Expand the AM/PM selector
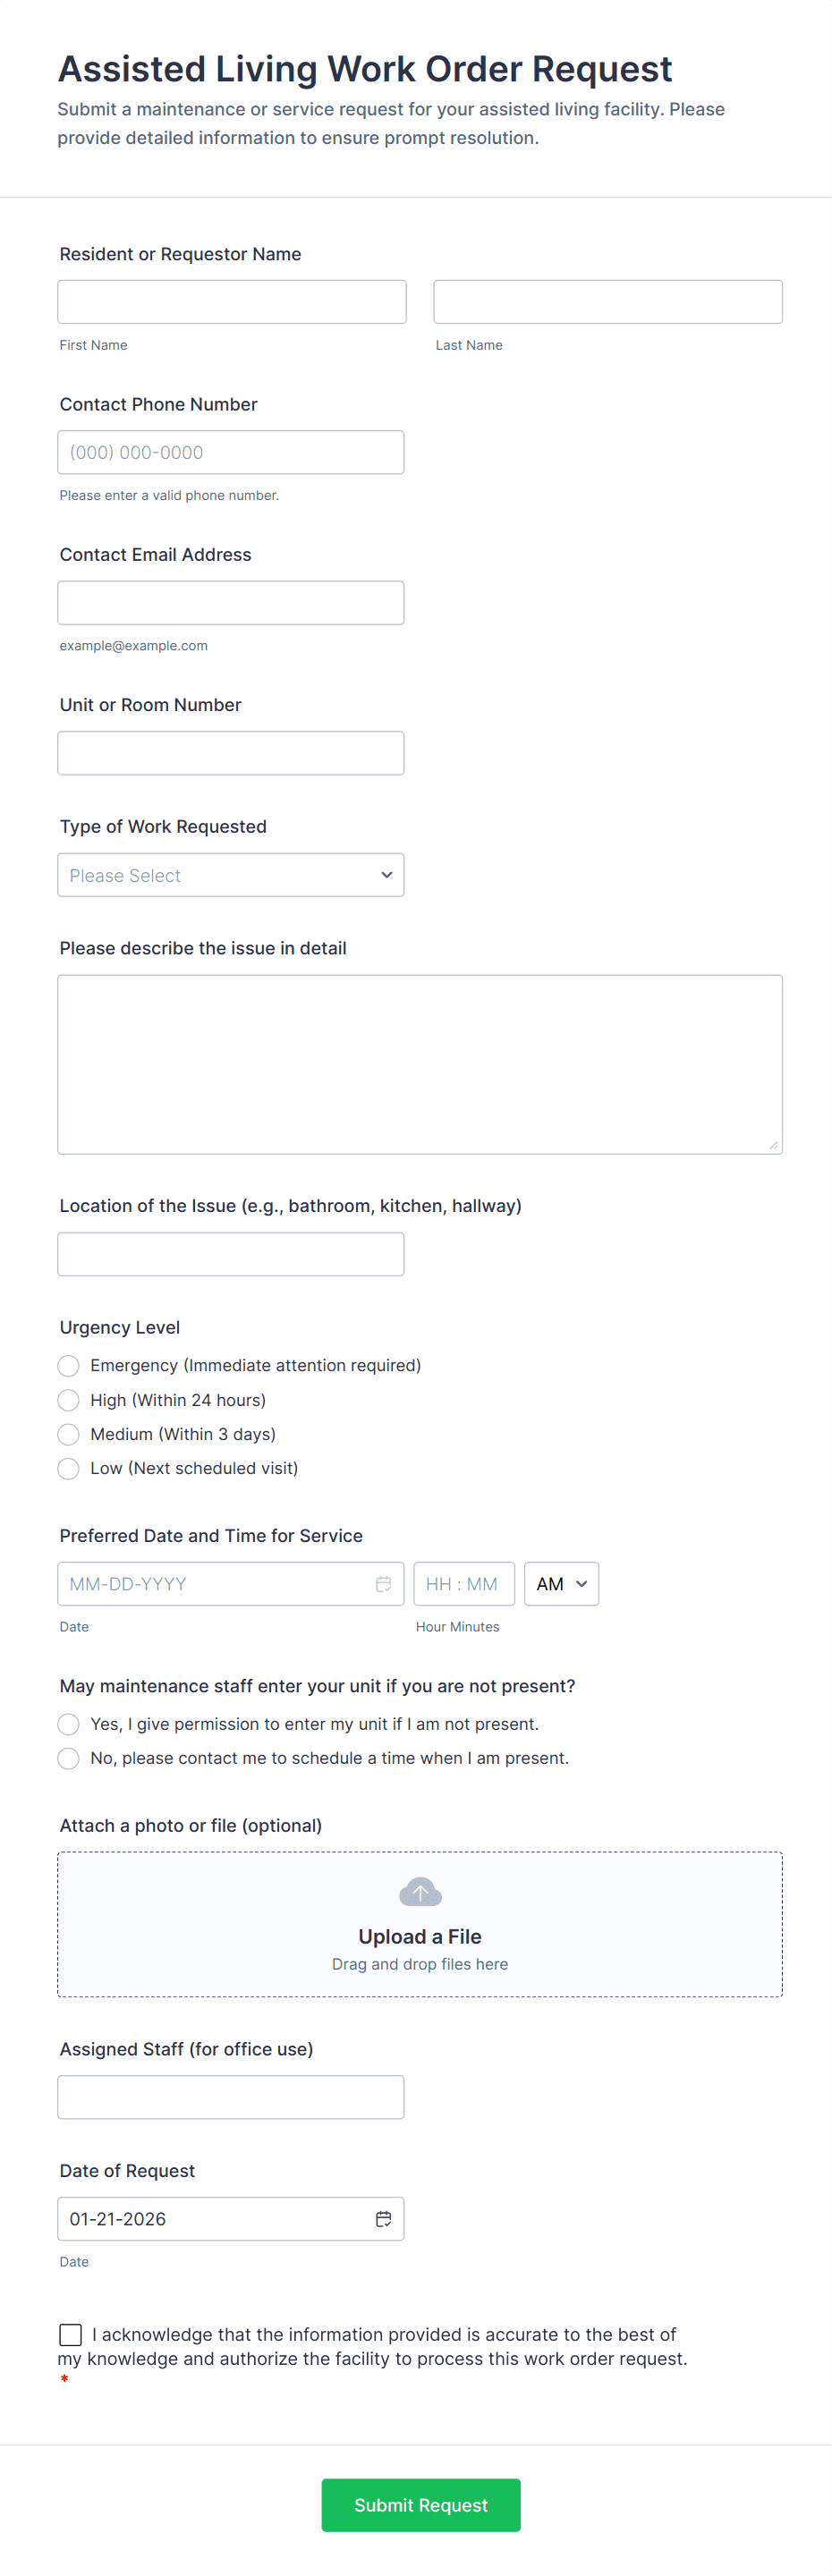Screen dimensions: 832x2576 (x=561, y=1584)
